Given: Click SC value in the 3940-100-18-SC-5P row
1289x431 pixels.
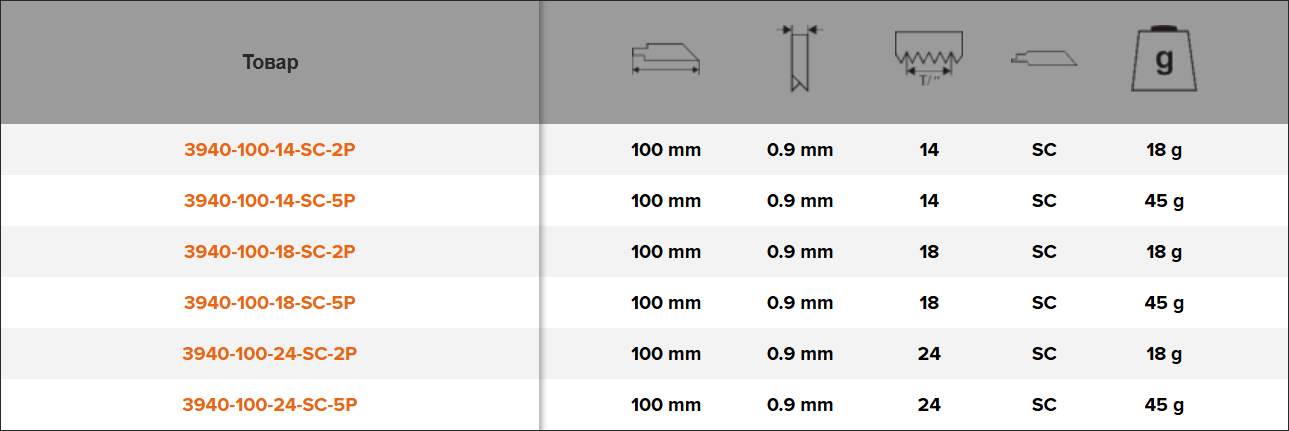Looking at the screenshot, I should point(1044,303).
